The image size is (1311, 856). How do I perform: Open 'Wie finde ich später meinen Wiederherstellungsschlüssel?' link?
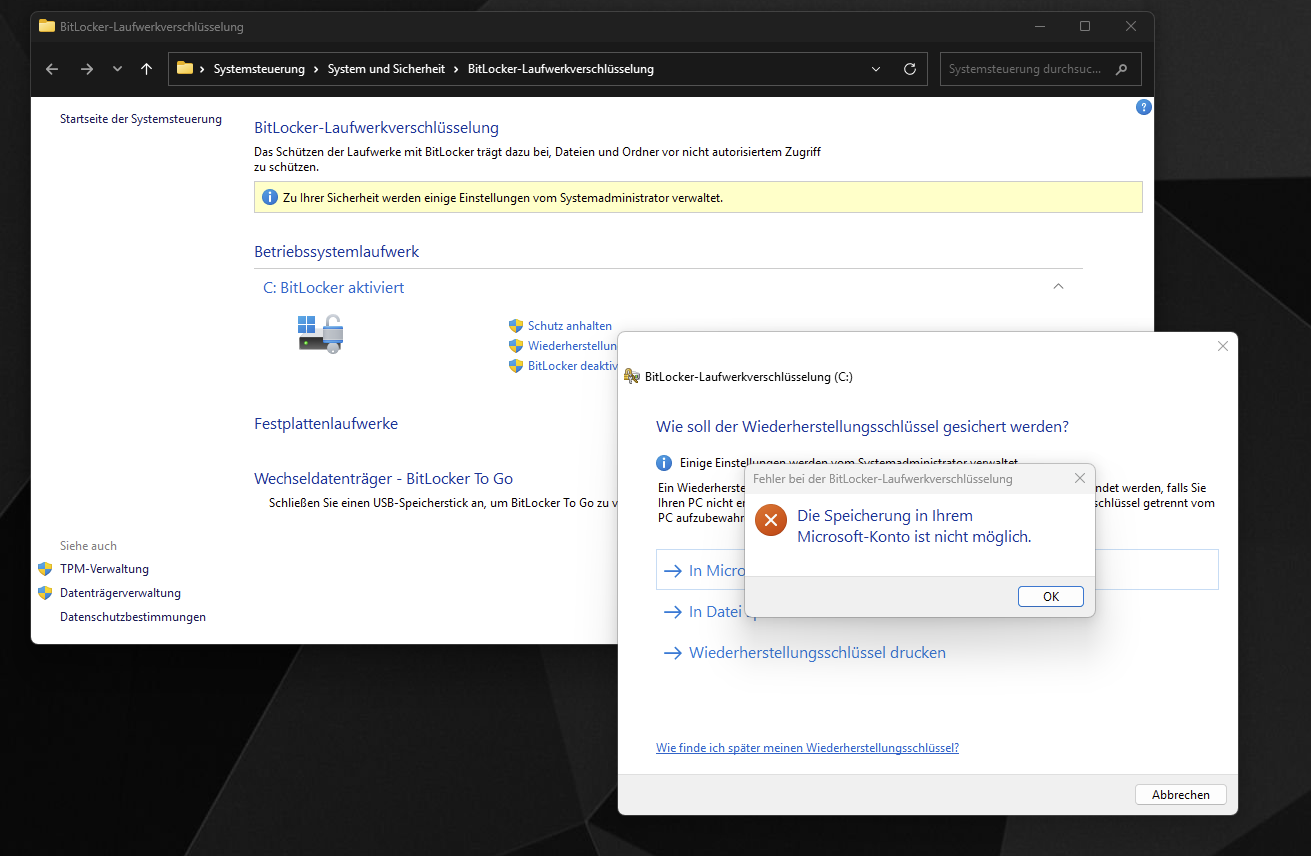807,748
